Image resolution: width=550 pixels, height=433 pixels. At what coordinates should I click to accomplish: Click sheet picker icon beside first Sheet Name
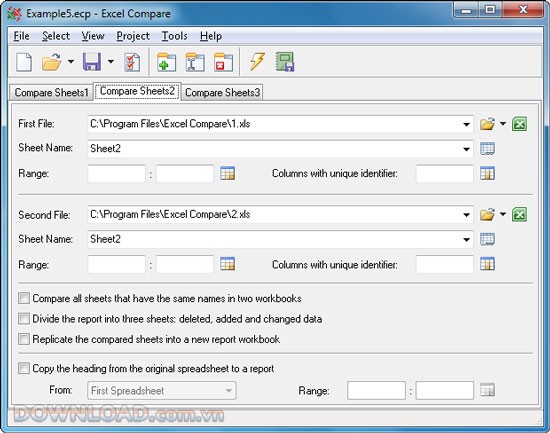[487, 148]
